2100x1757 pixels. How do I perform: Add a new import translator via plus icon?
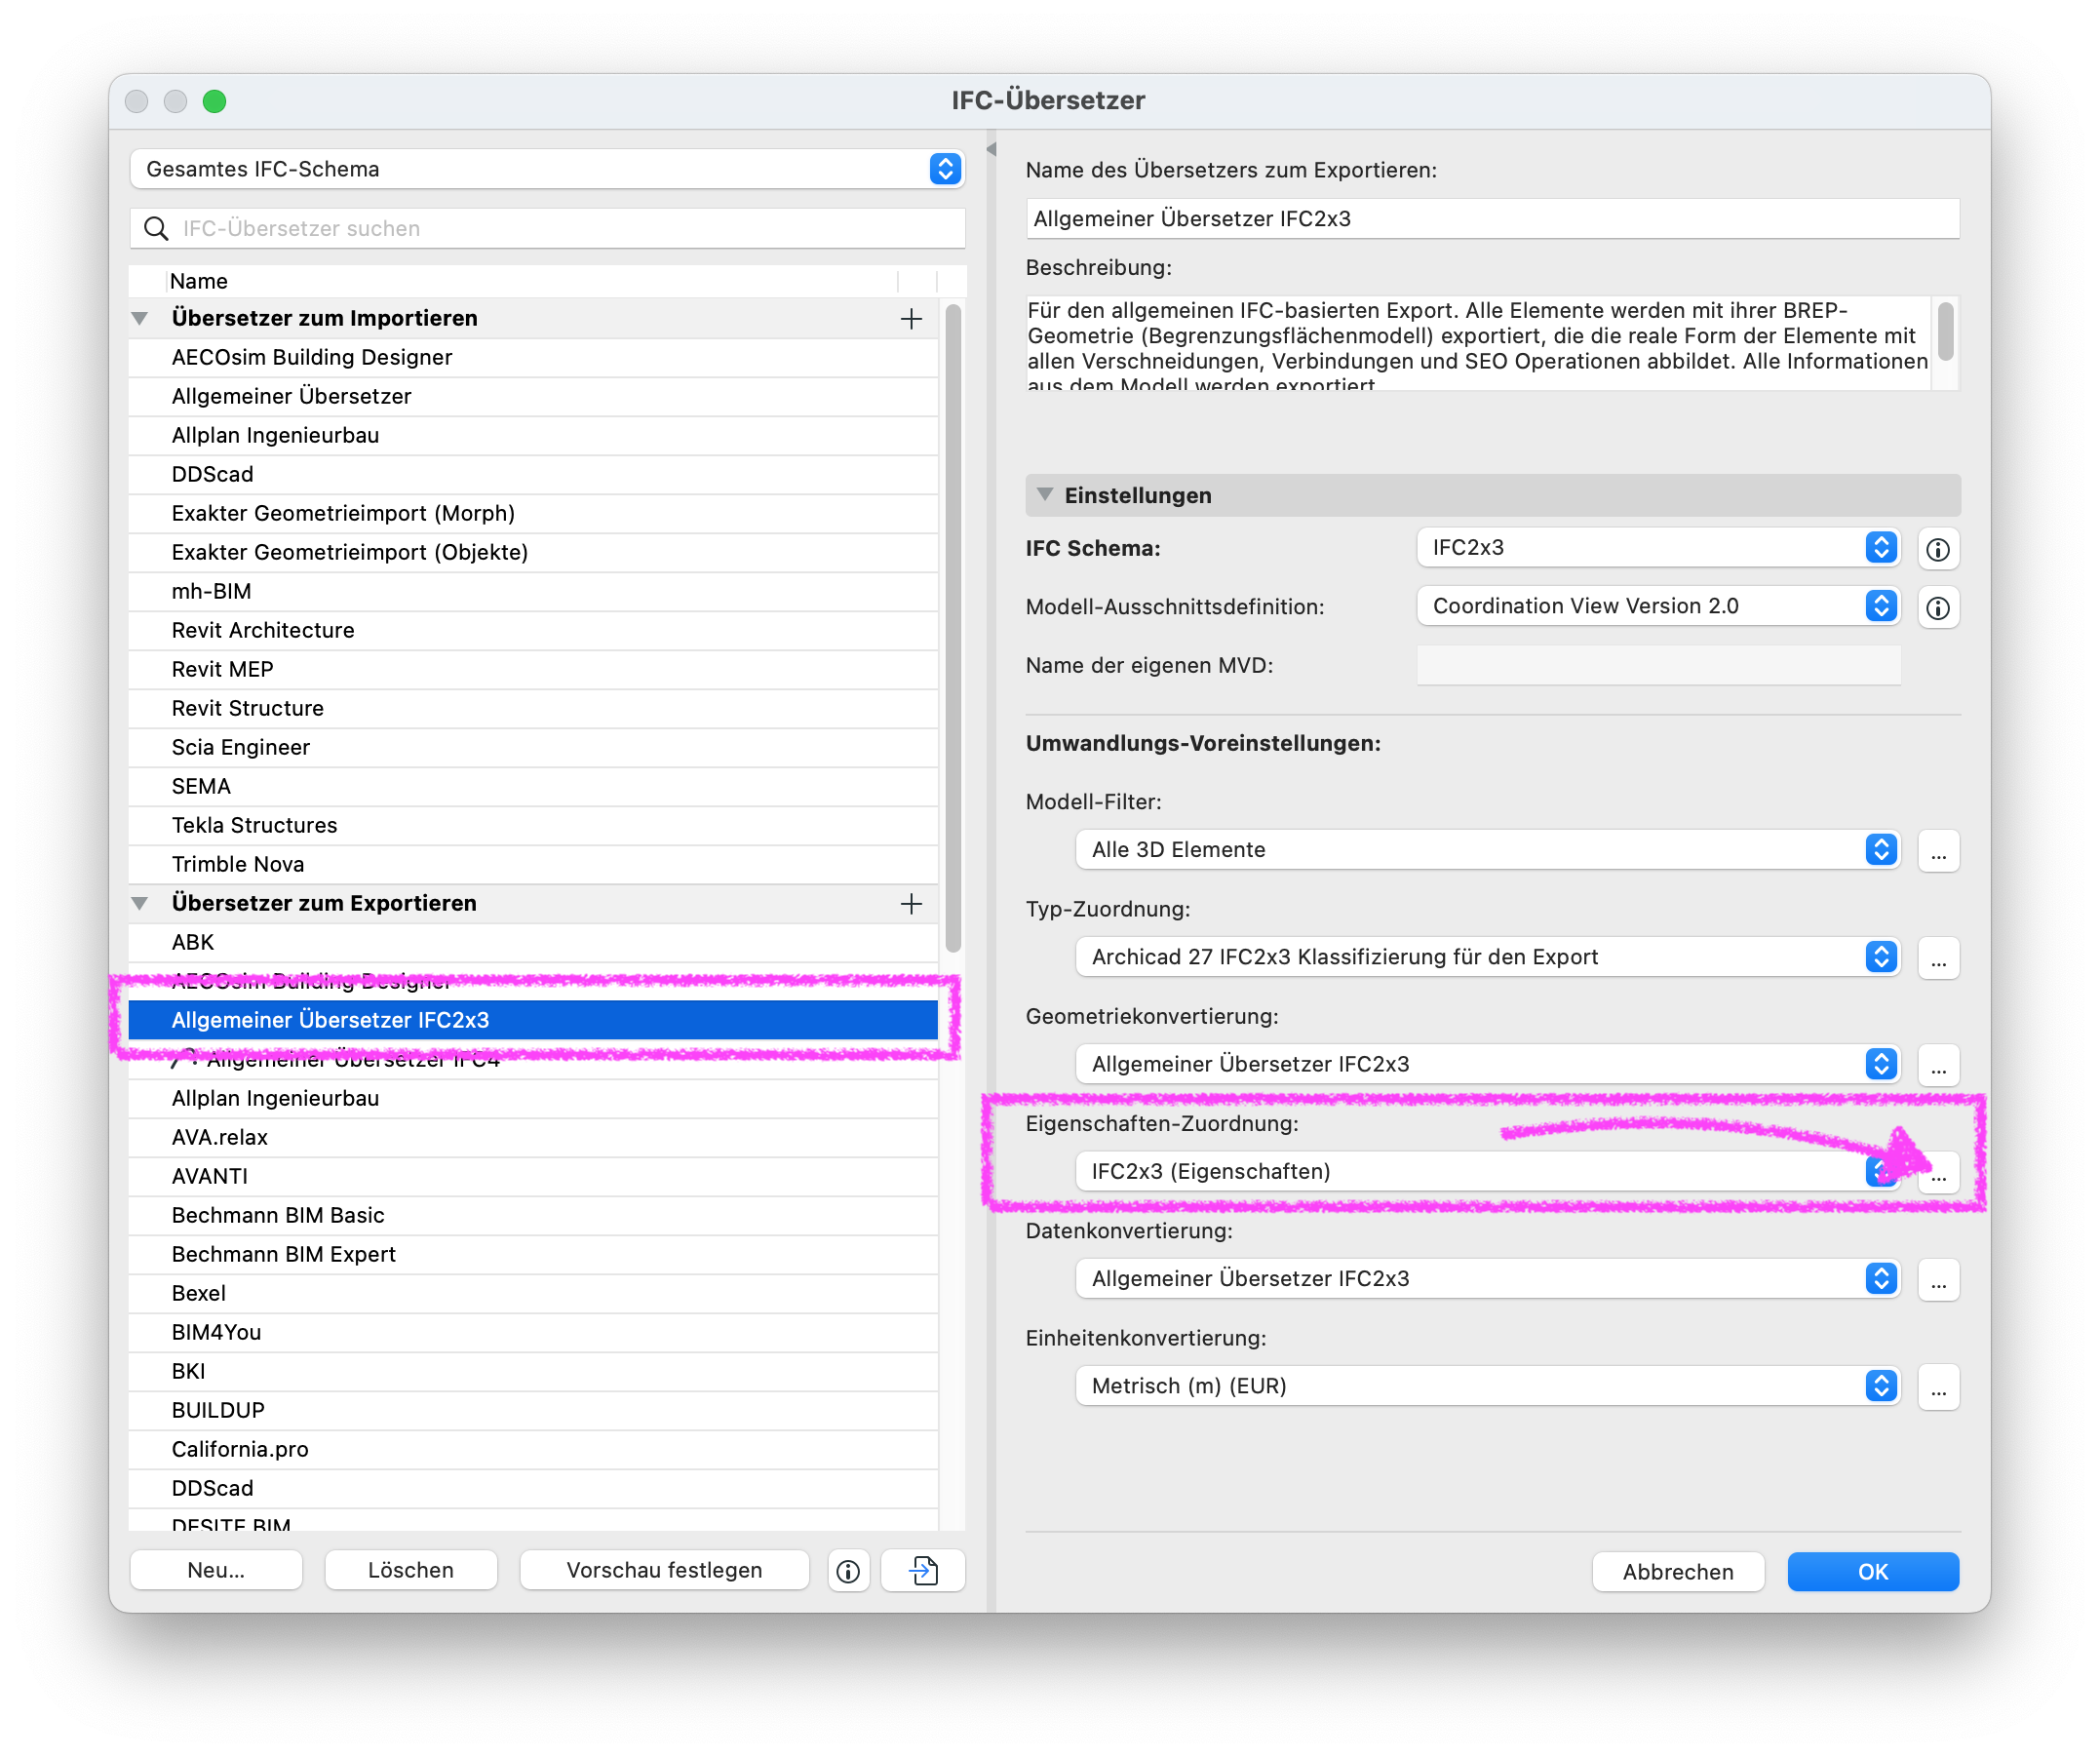pos(911,319)
